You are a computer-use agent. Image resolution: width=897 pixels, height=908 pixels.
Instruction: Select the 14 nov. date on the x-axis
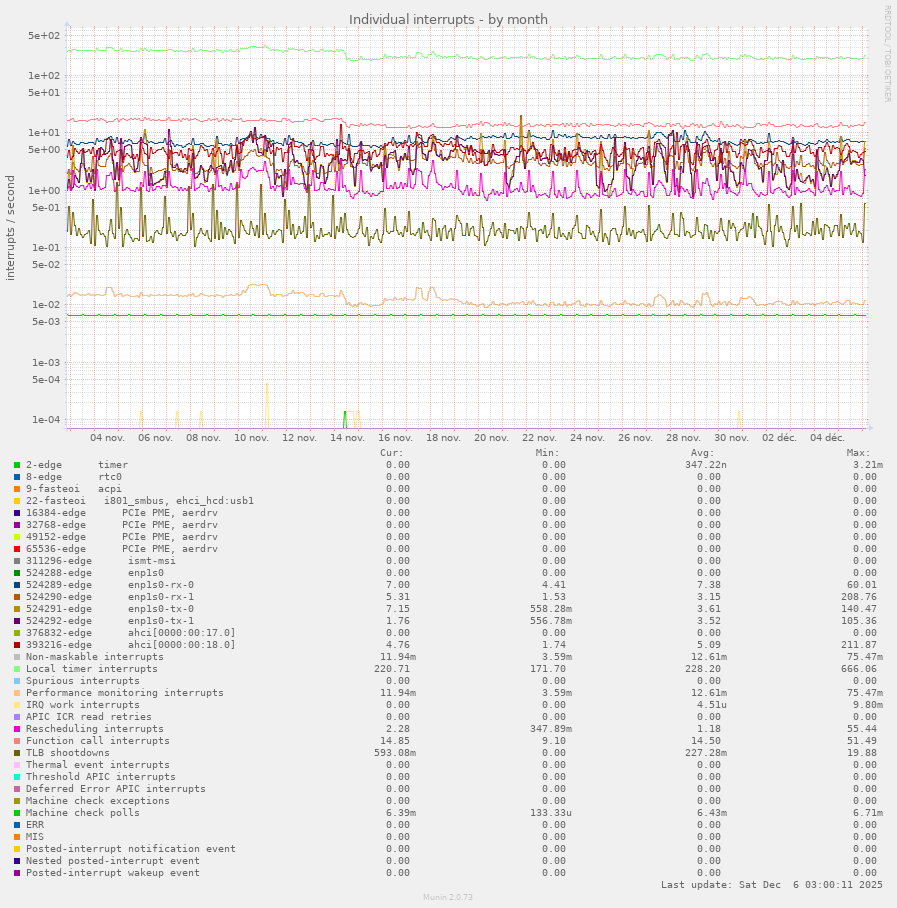[347, 438]
